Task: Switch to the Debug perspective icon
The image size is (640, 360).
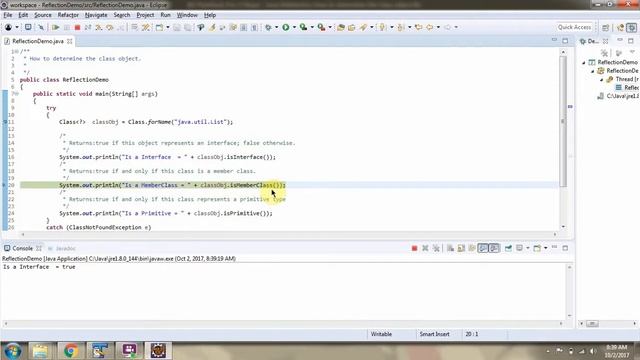Action: (x=631, y=27)
